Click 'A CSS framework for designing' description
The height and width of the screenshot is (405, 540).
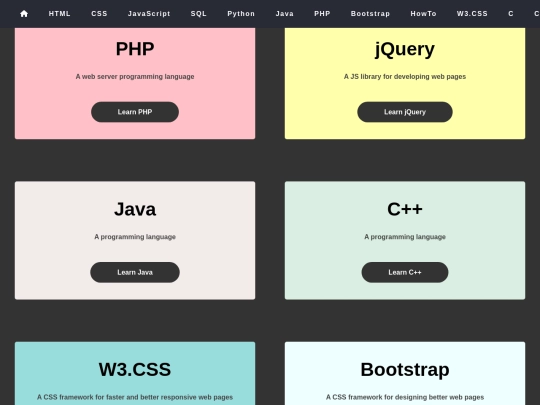[x=405, y=397]
